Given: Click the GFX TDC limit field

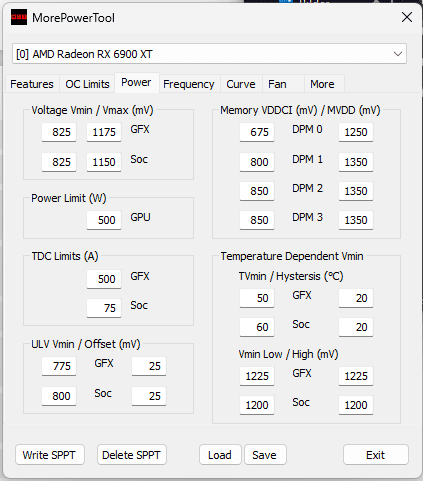Looking at the screenshot, I should click(x=104, y=279).
